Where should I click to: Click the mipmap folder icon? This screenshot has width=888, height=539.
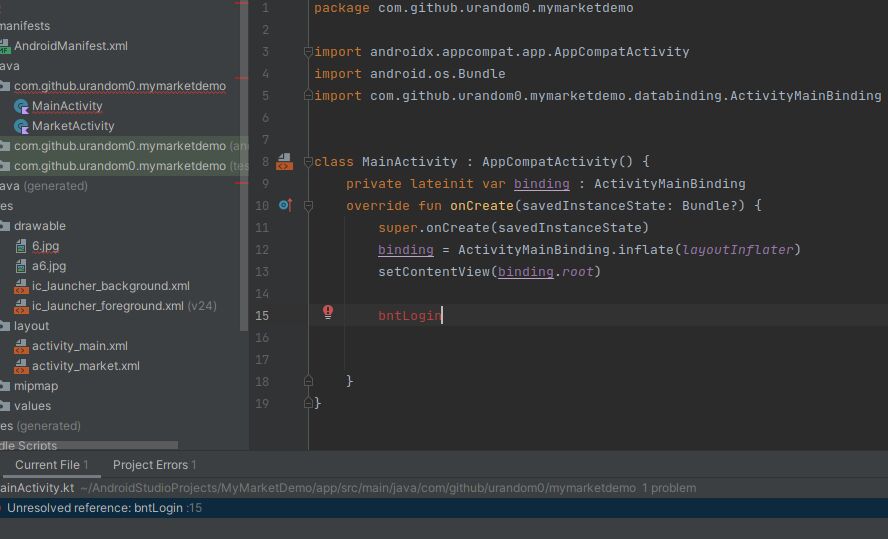[x=5, y=386]
